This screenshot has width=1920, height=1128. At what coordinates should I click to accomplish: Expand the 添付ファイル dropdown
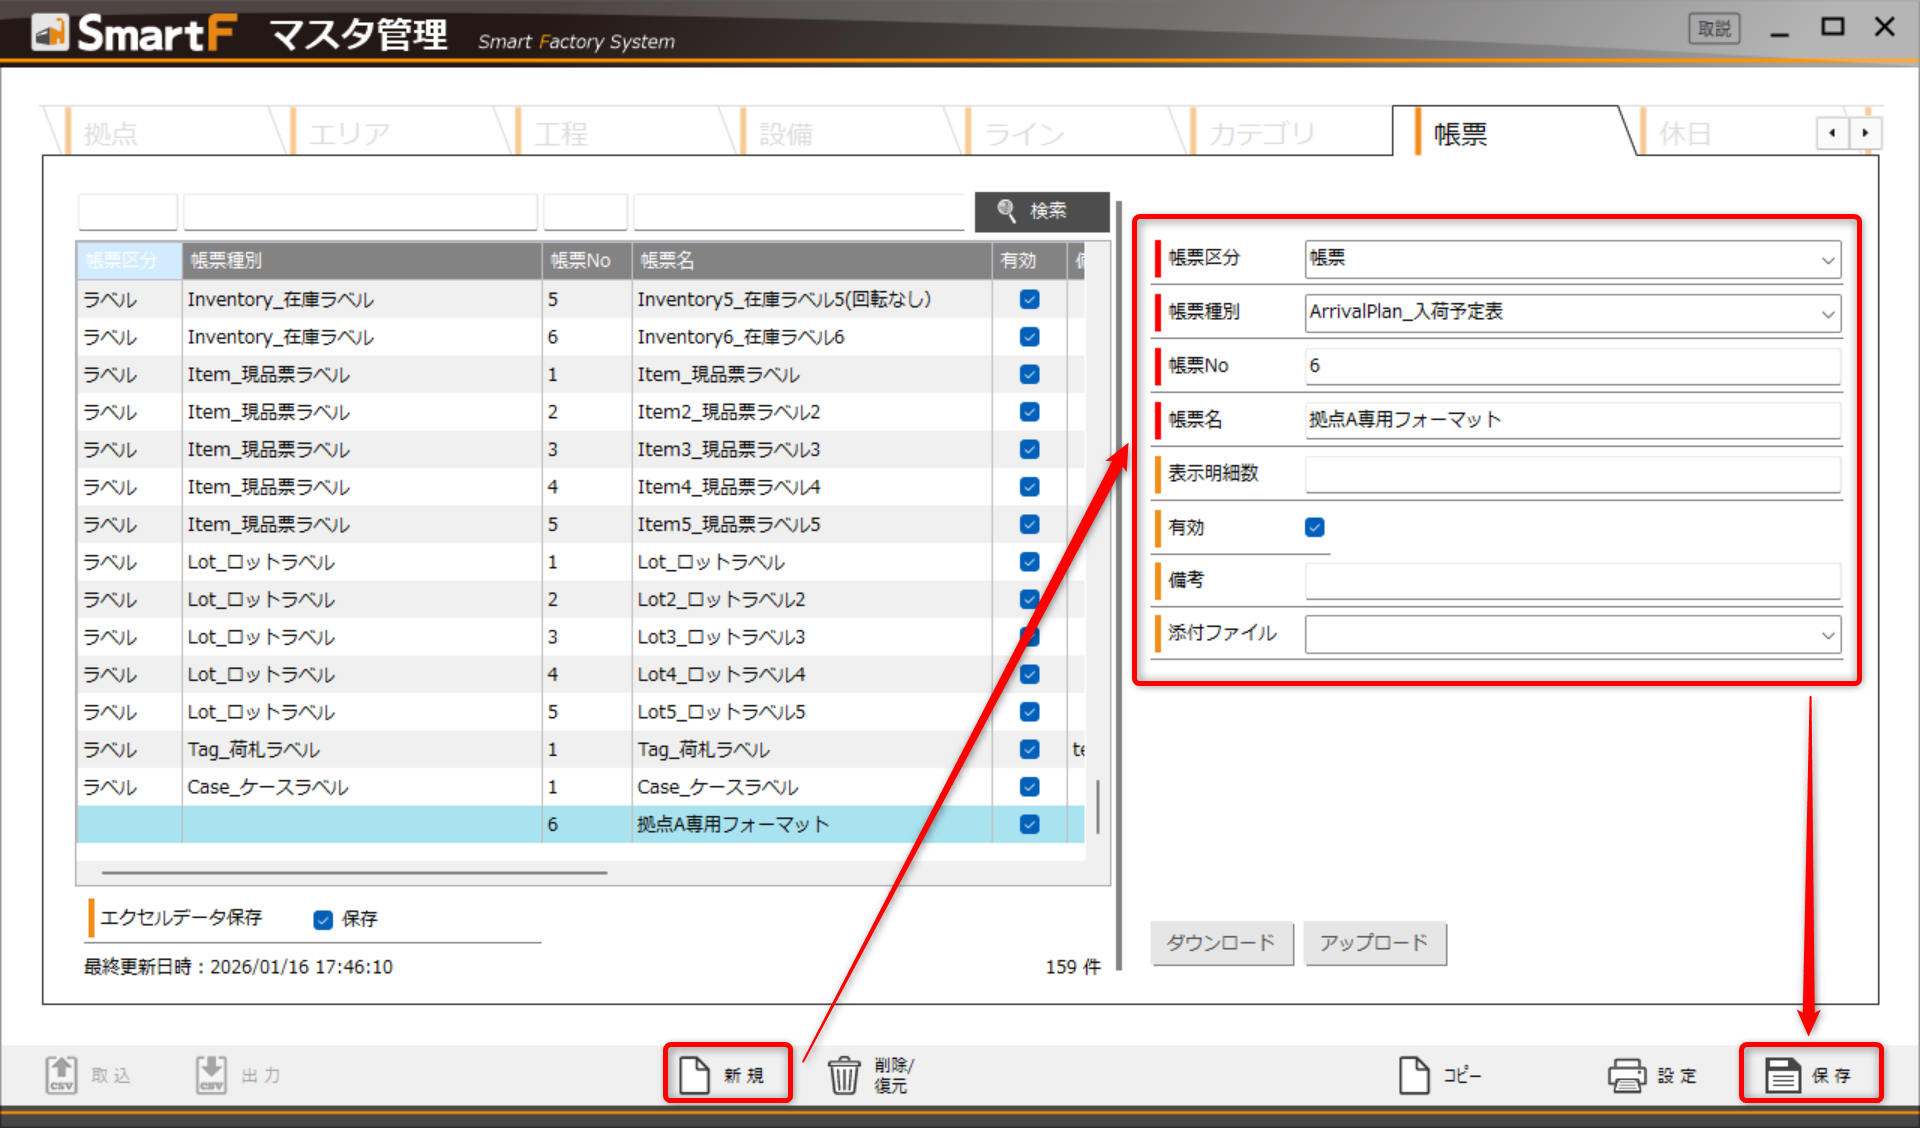pos(1827,635)
